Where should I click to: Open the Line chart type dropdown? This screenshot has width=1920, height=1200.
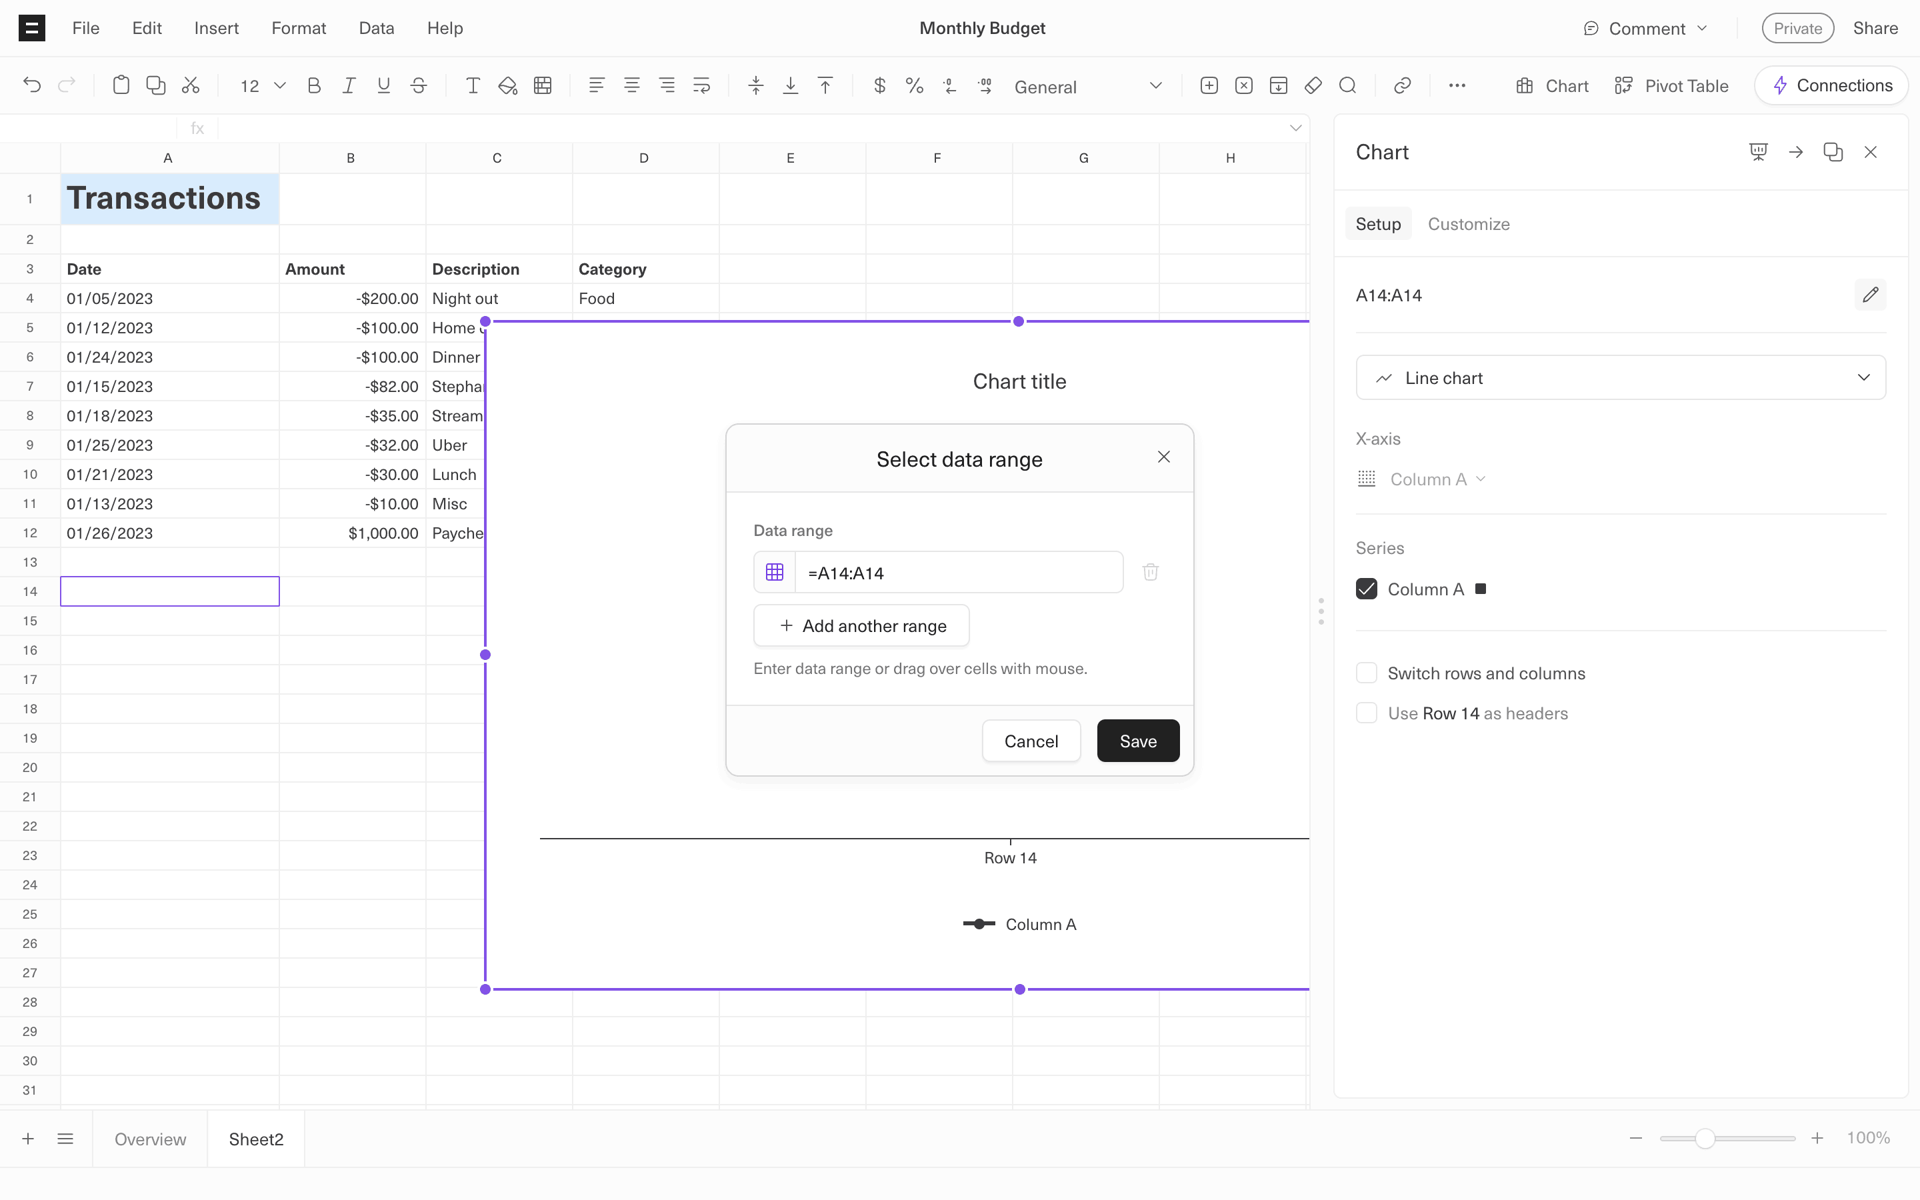(1620, 378)
